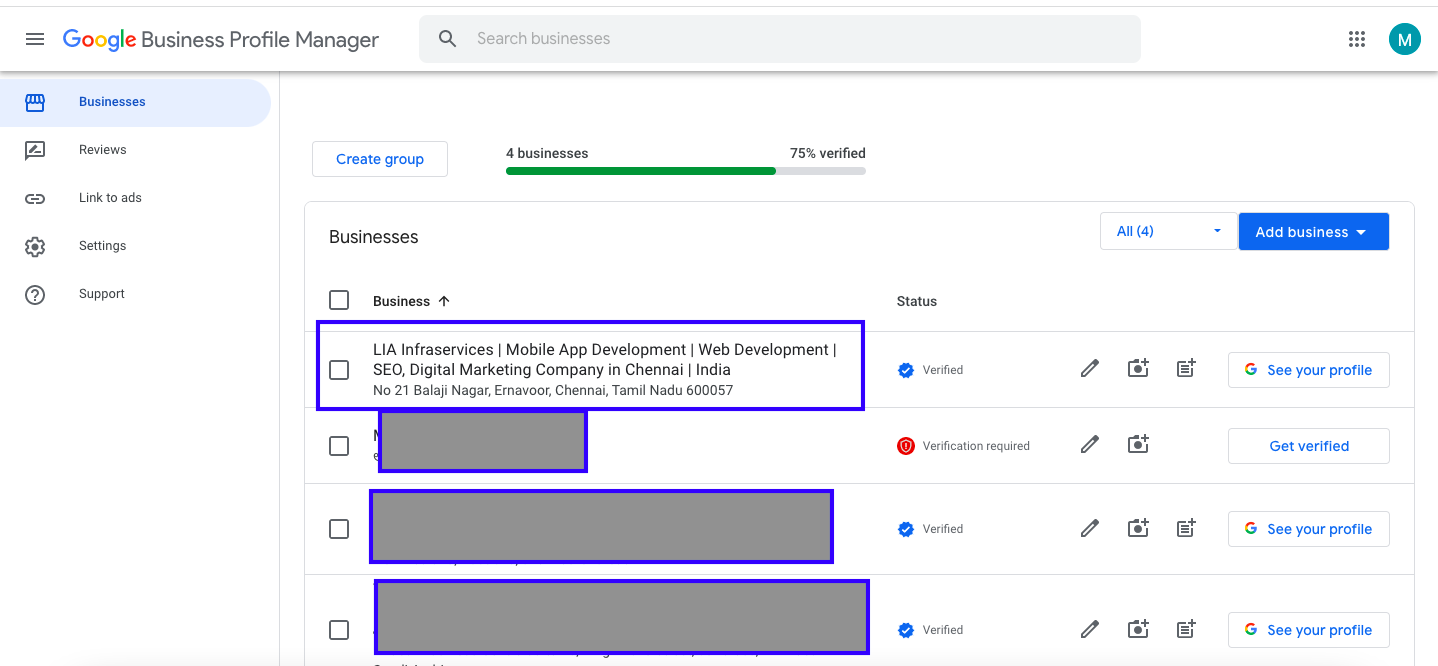Viewport: 1438px width, 666px height.
Task: Click the Create group button
Action: 380,159
